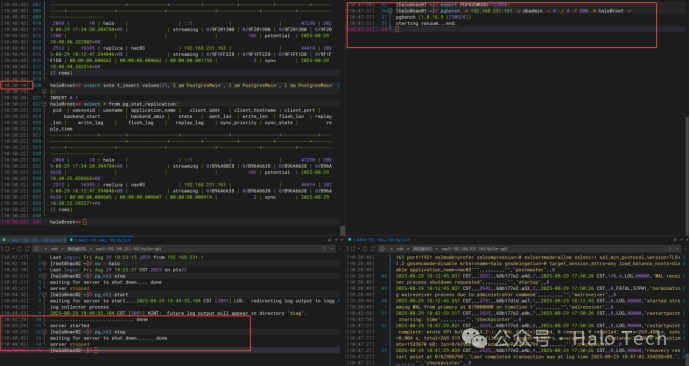
Task: Add new tab in bottom-left pane
Action: [336, 240]
